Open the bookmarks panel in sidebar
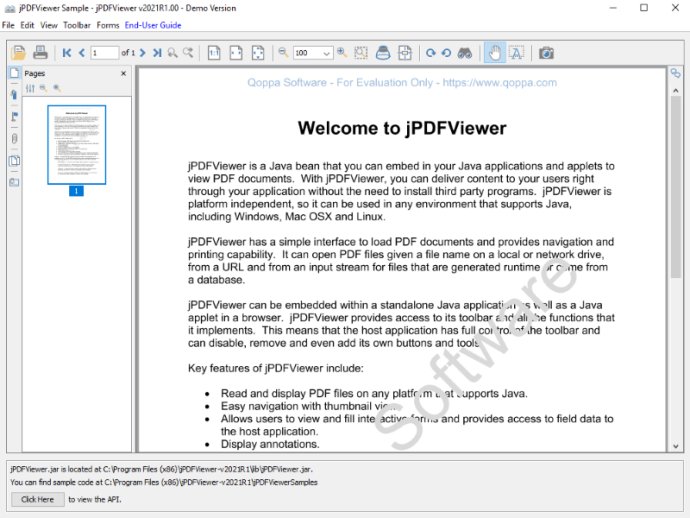The width and height of the screenshot is (690, 518). click(x=15, y=95)
